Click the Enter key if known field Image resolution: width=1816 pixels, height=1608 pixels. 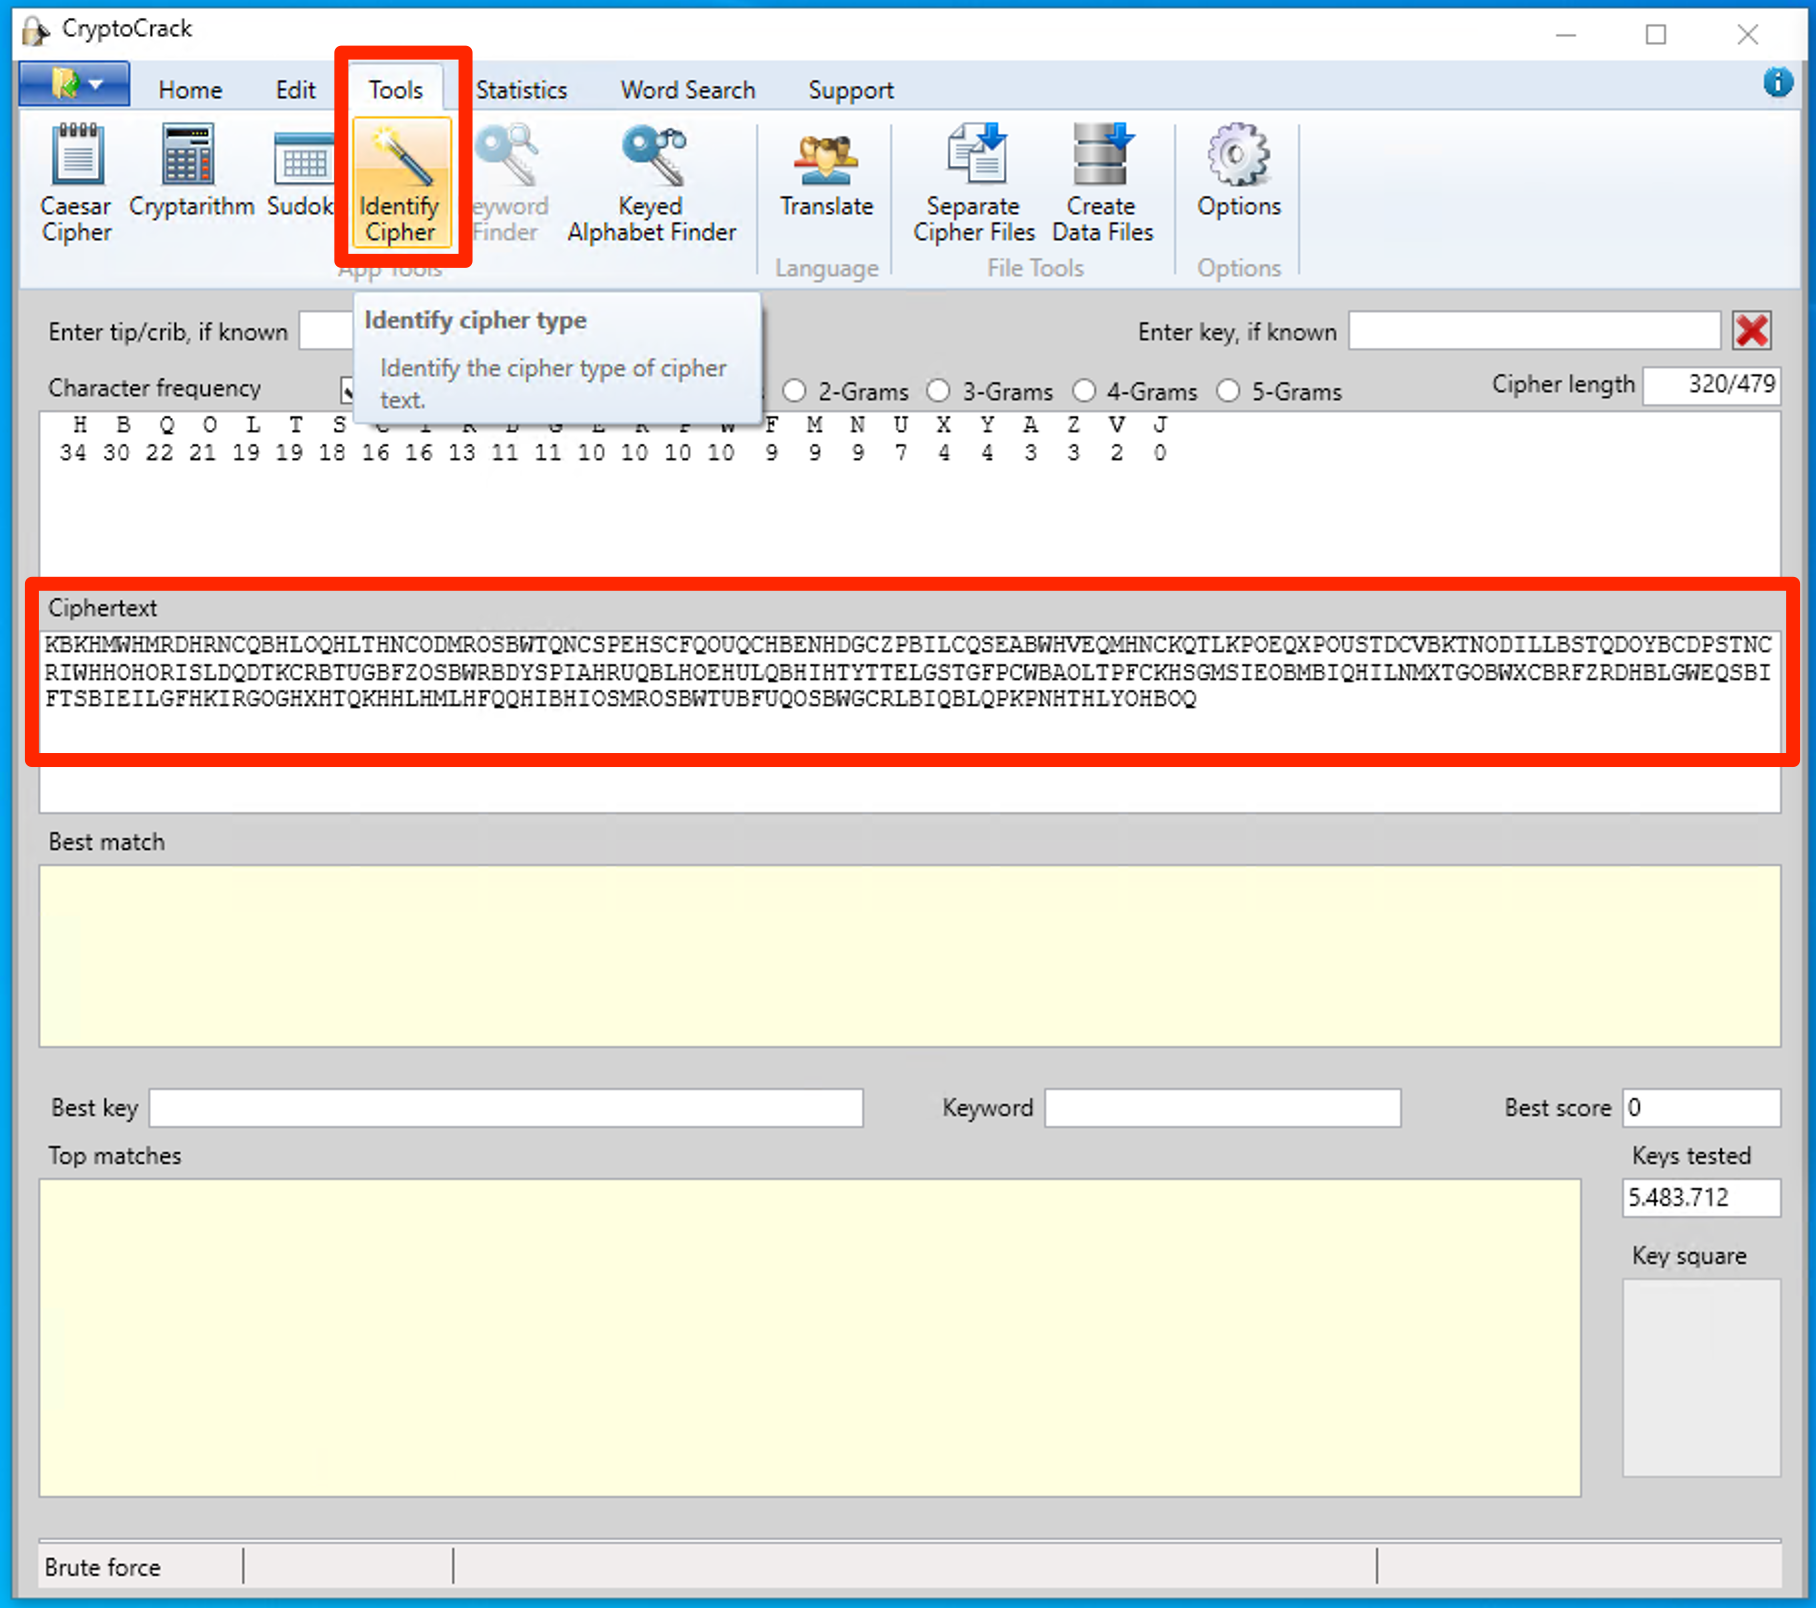pos(1534,331)
